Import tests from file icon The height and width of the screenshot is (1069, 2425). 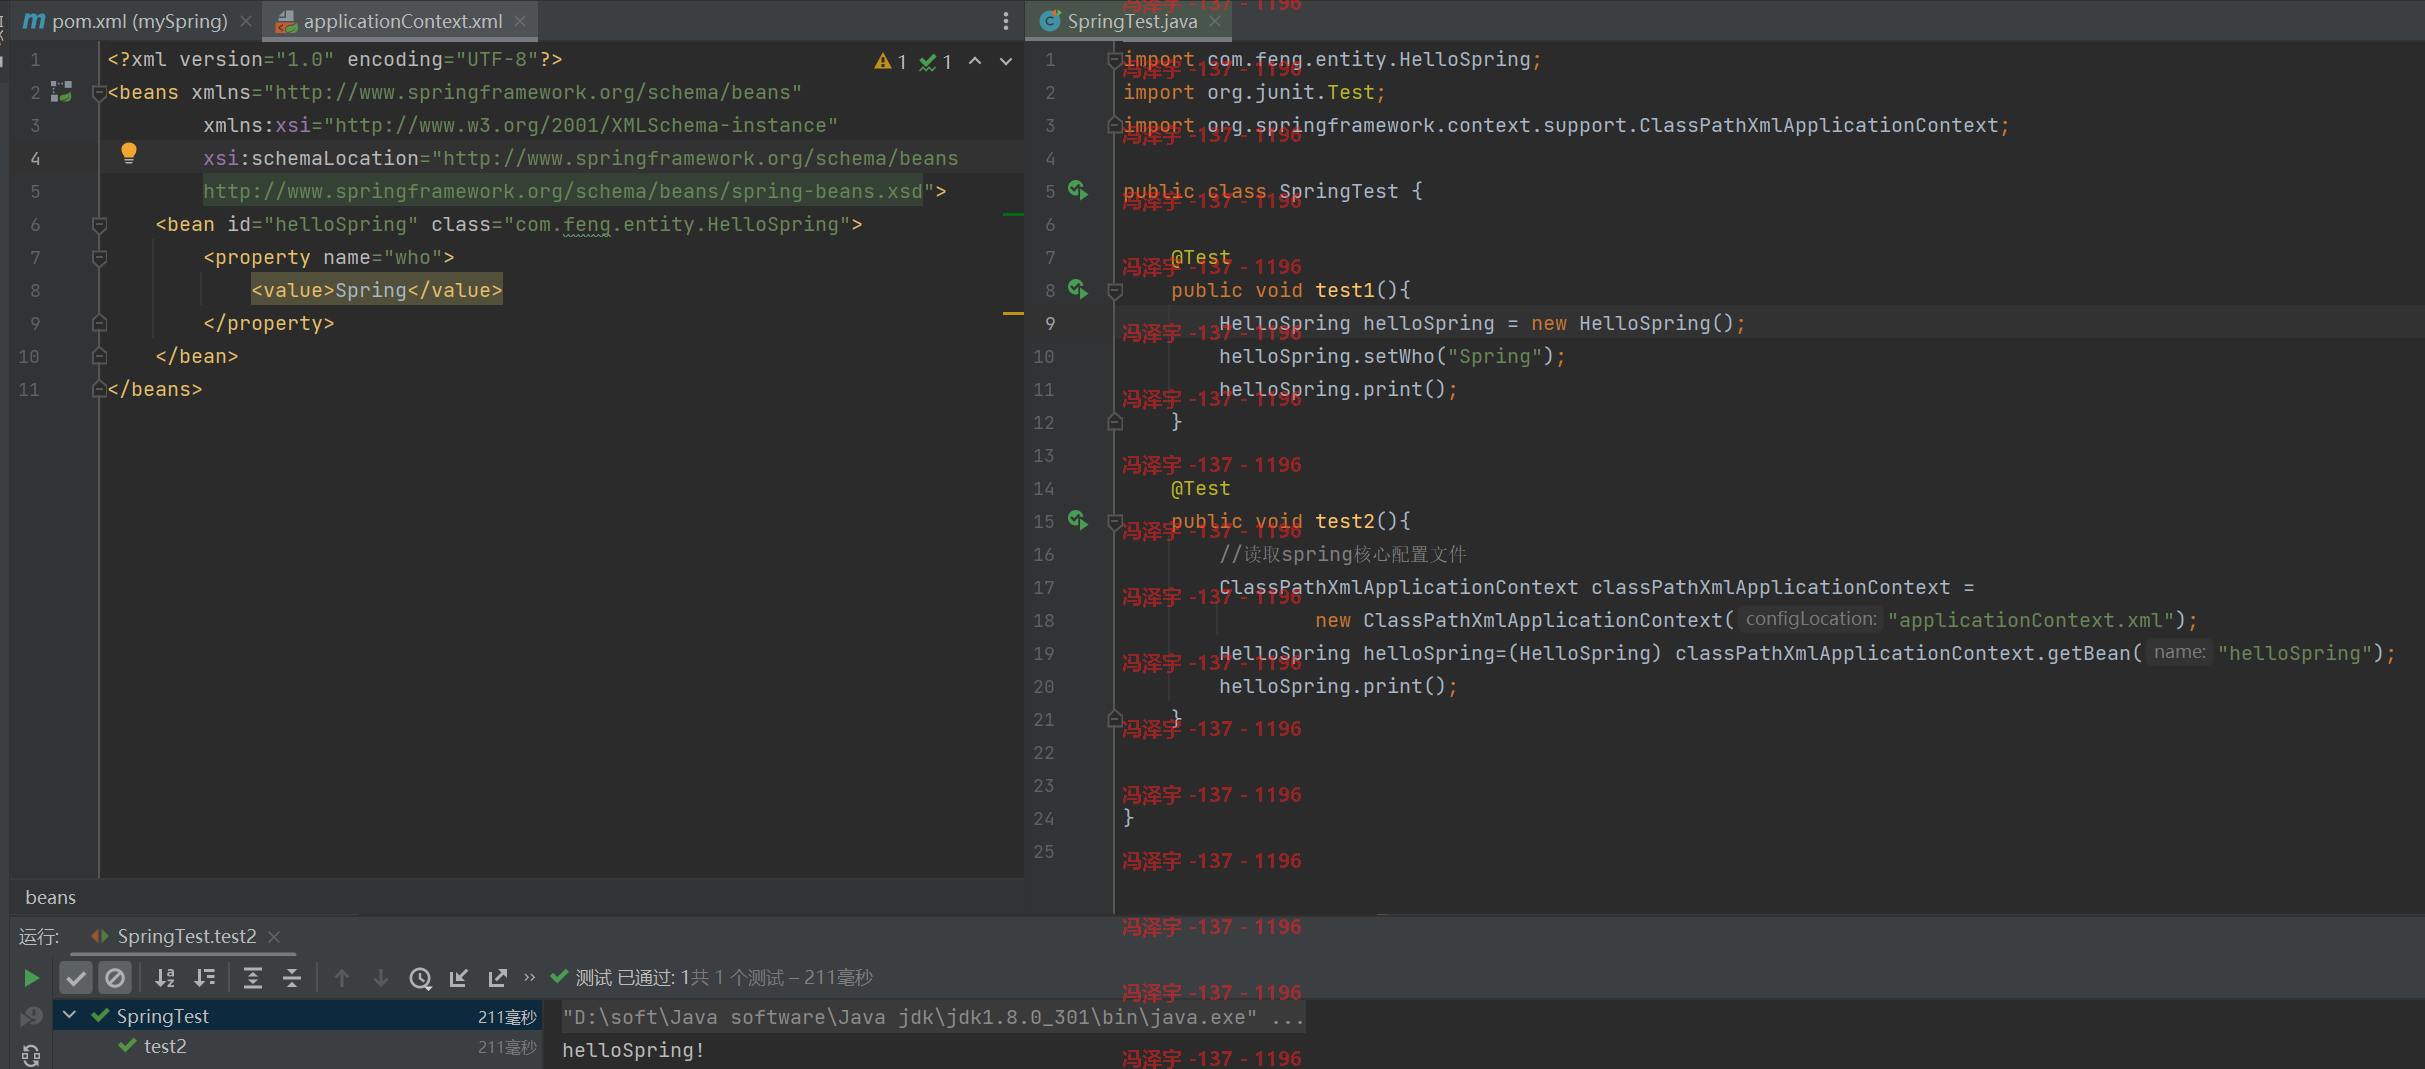(x=459, y=977)
